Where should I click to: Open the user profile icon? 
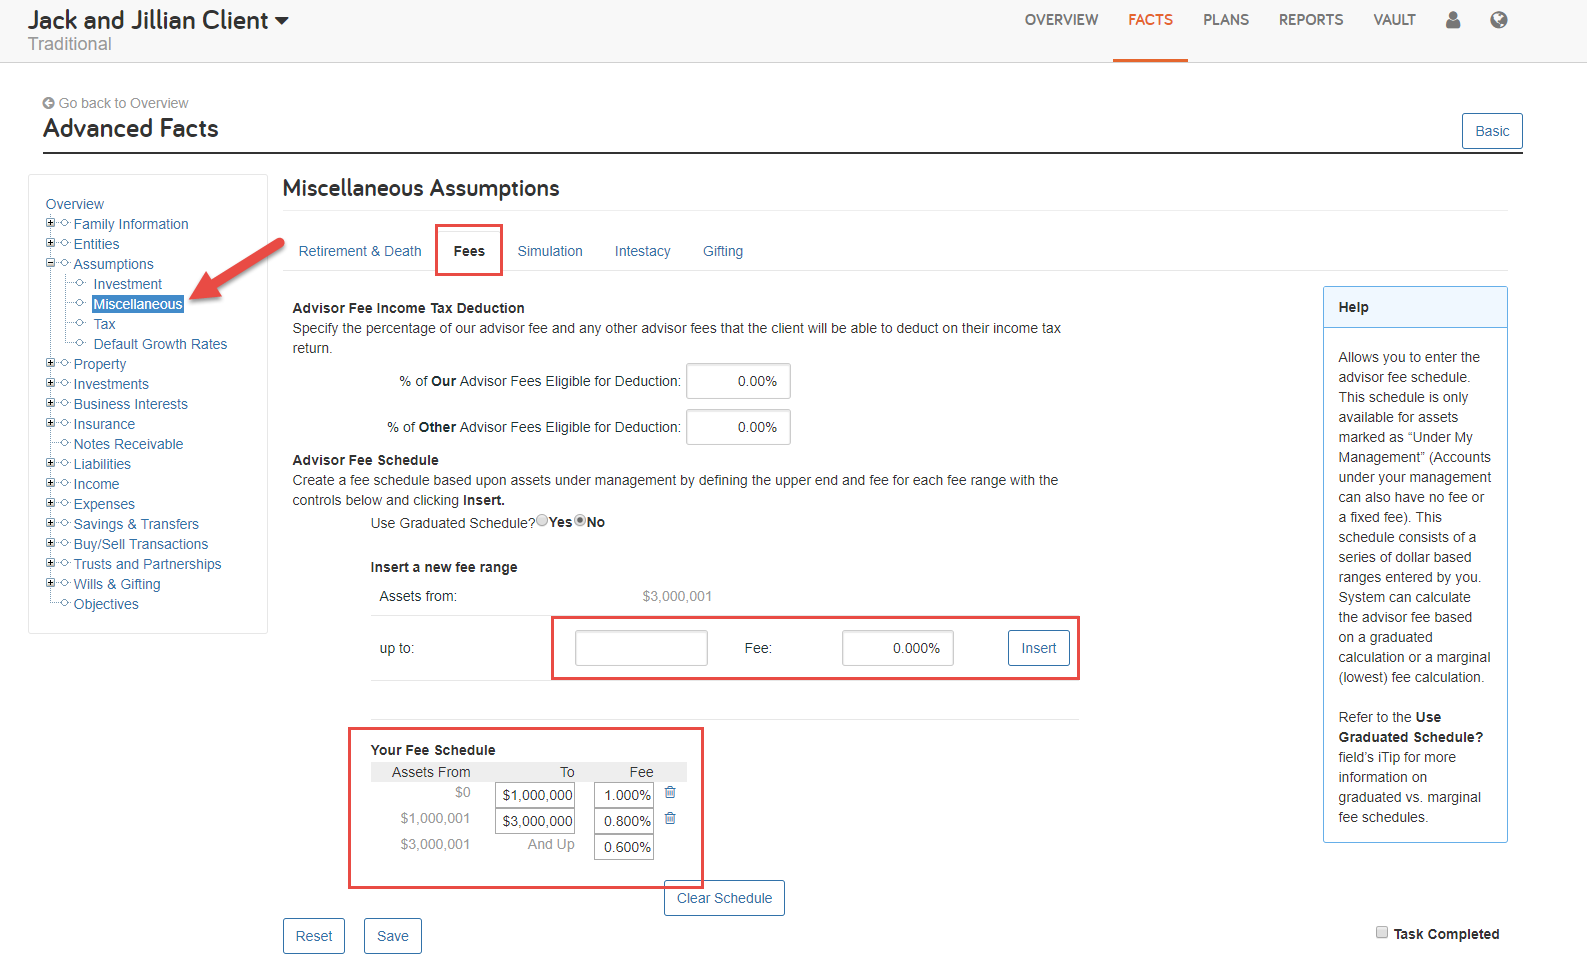point(1453,20)
